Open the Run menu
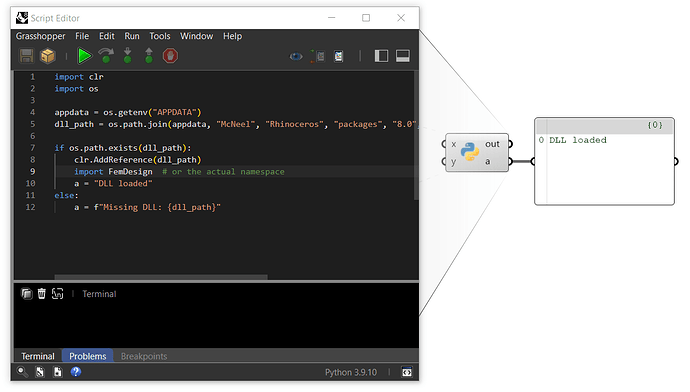Viewport: 690px width, 392px height. pos(132,36)
